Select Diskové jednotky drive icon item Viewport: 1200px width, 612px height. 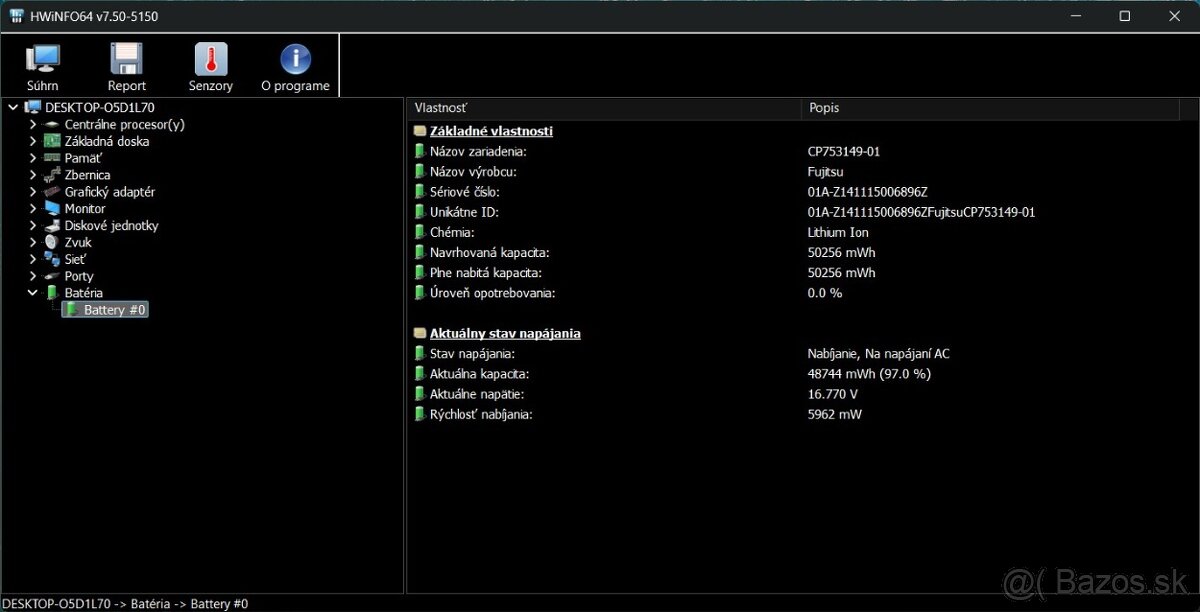coord(53,226)
